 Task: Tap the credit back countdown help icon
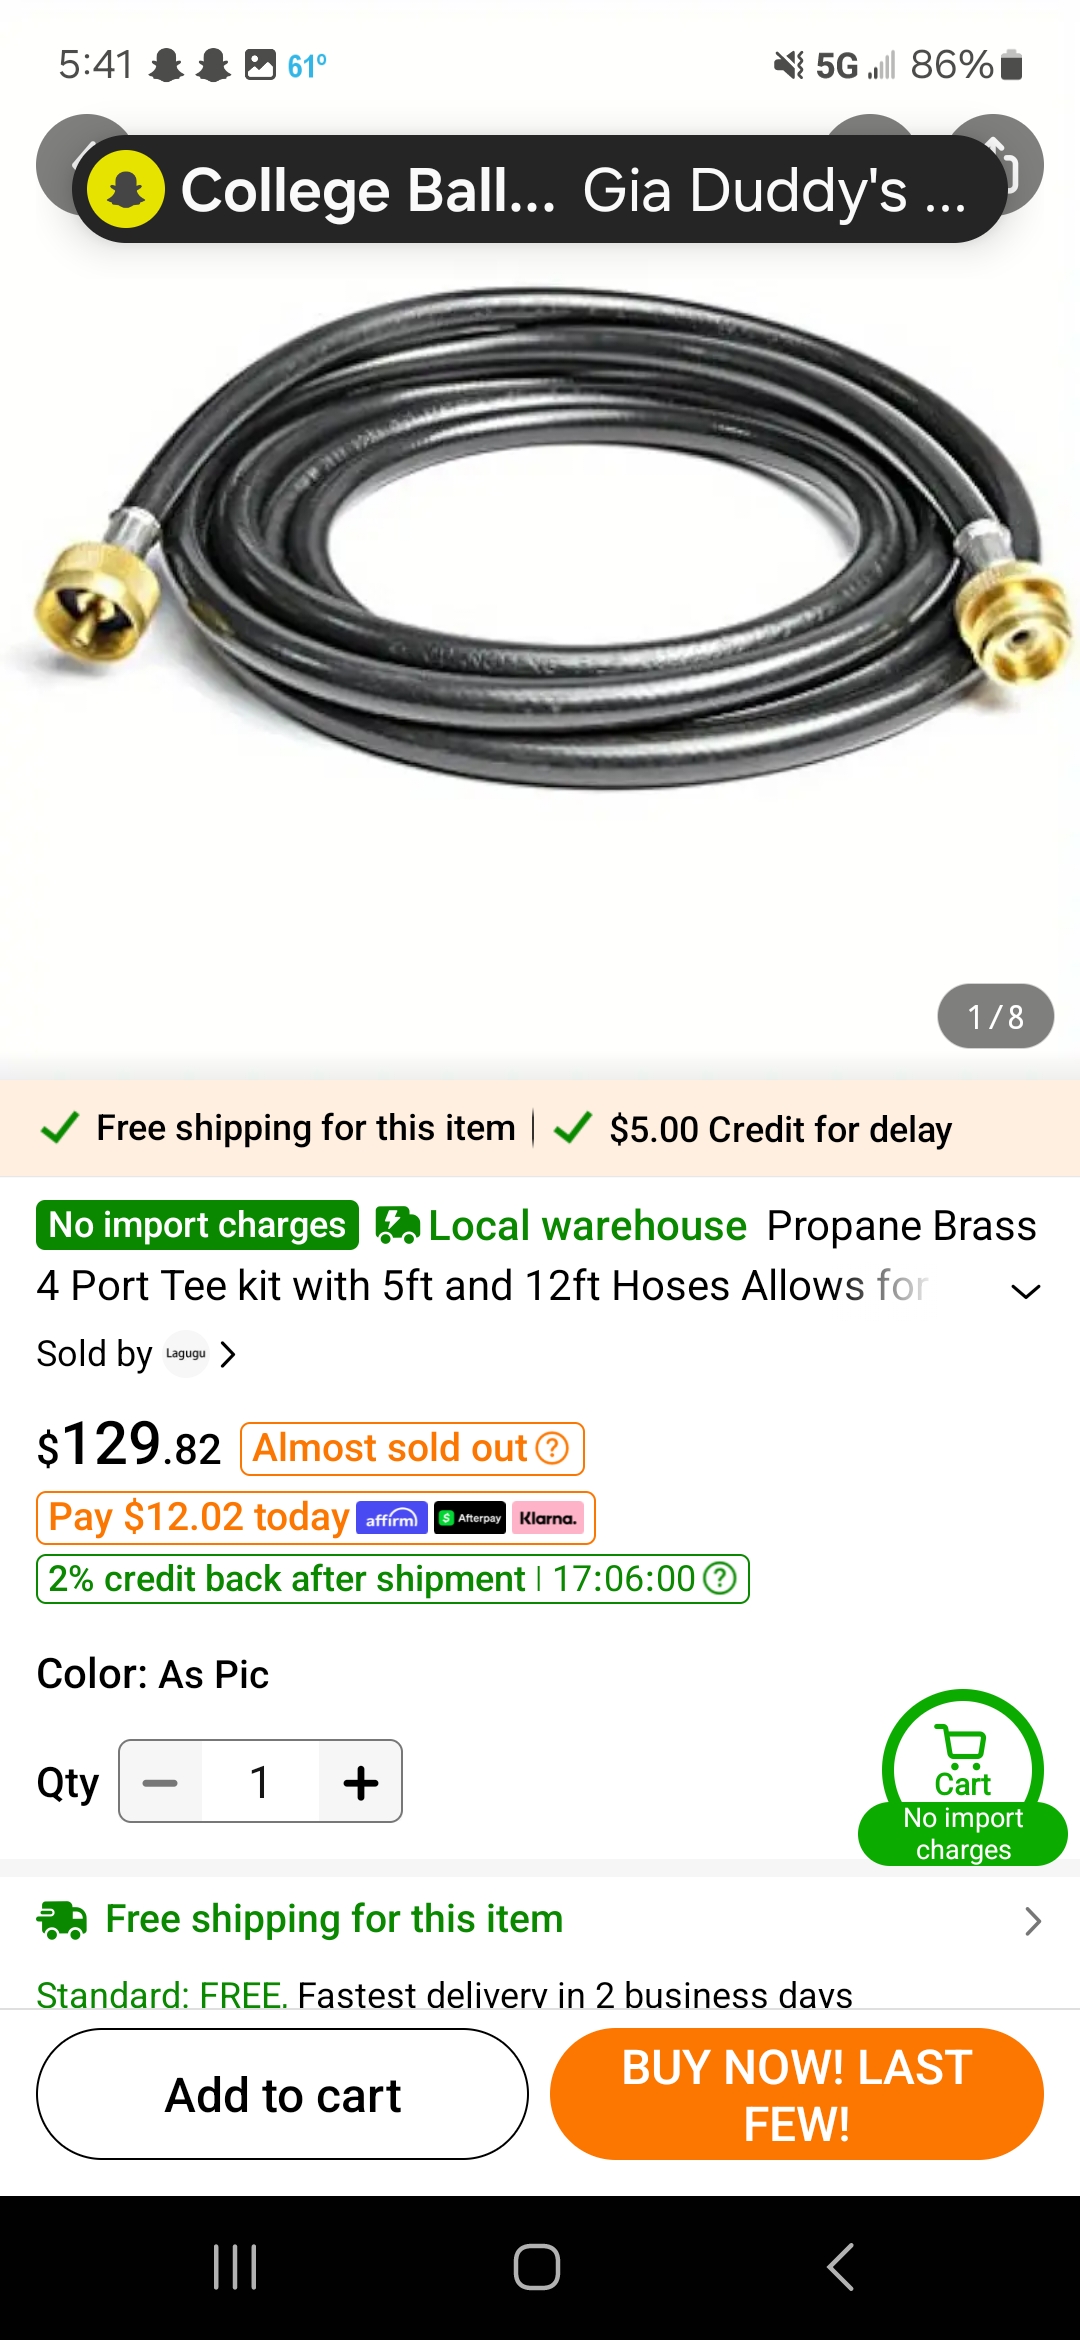[720, 1579]
